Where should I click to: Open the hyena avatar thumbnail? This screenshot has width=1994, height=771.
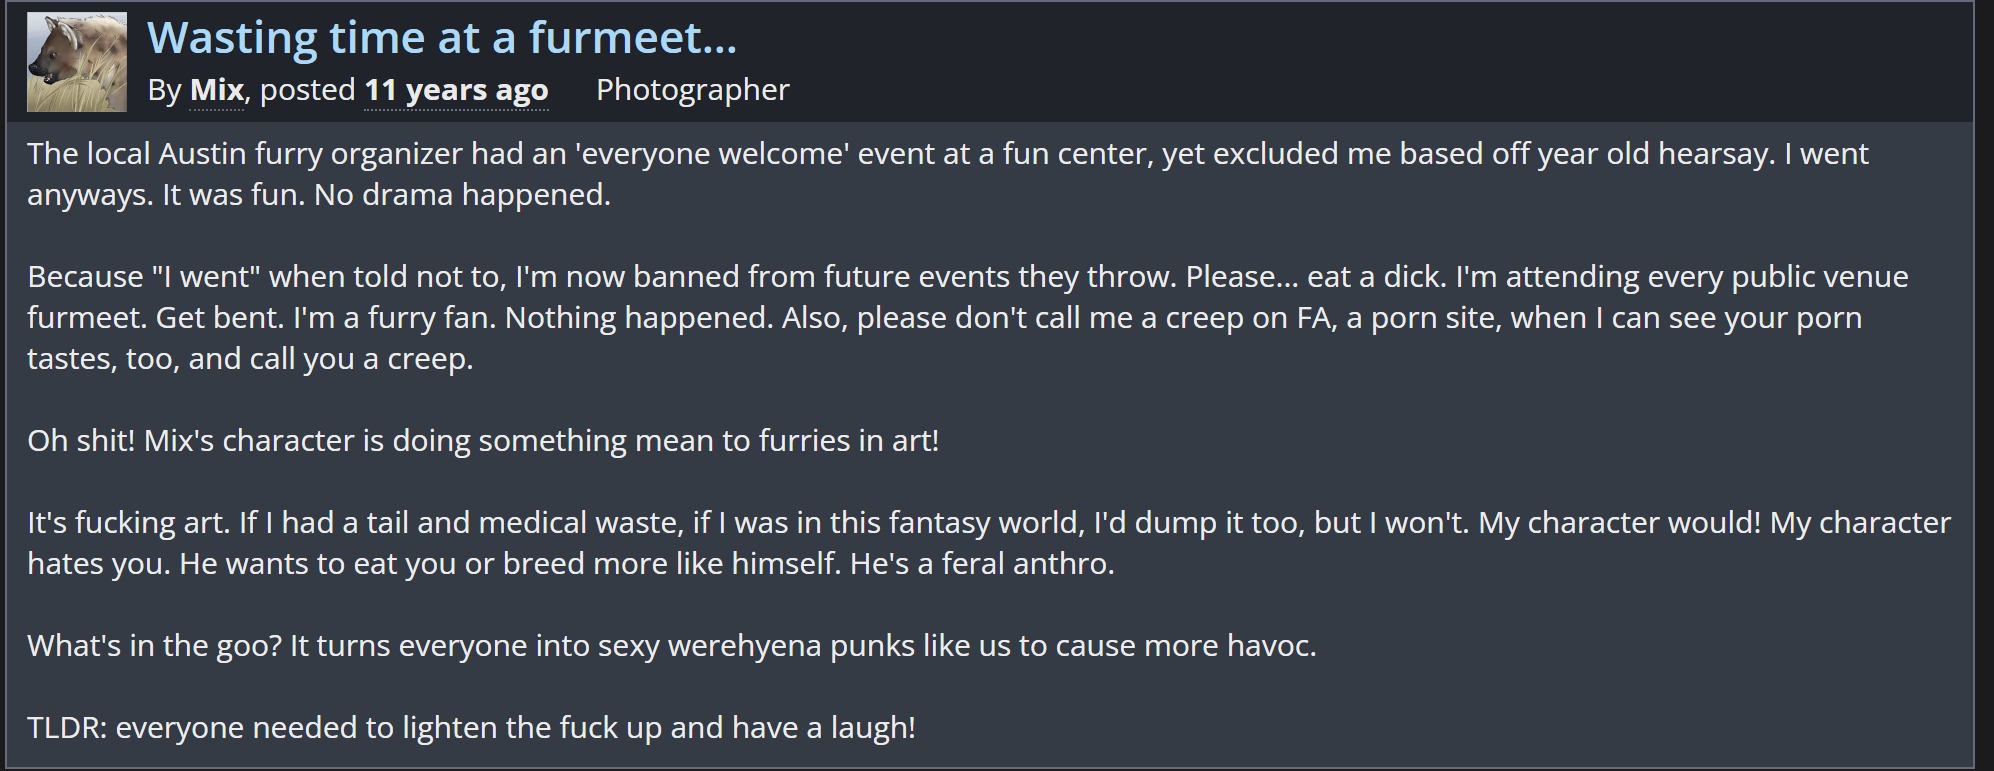tap(77, 62)
